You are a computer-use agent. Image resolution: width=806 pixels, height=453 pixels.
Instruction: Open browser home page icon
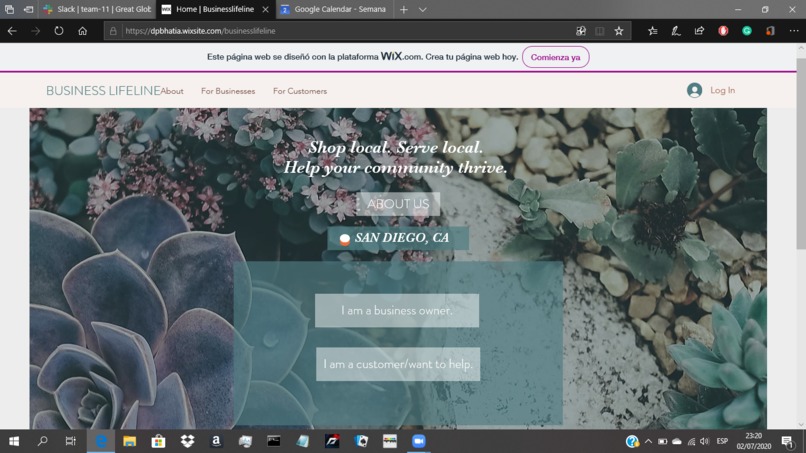click(82, 31)
